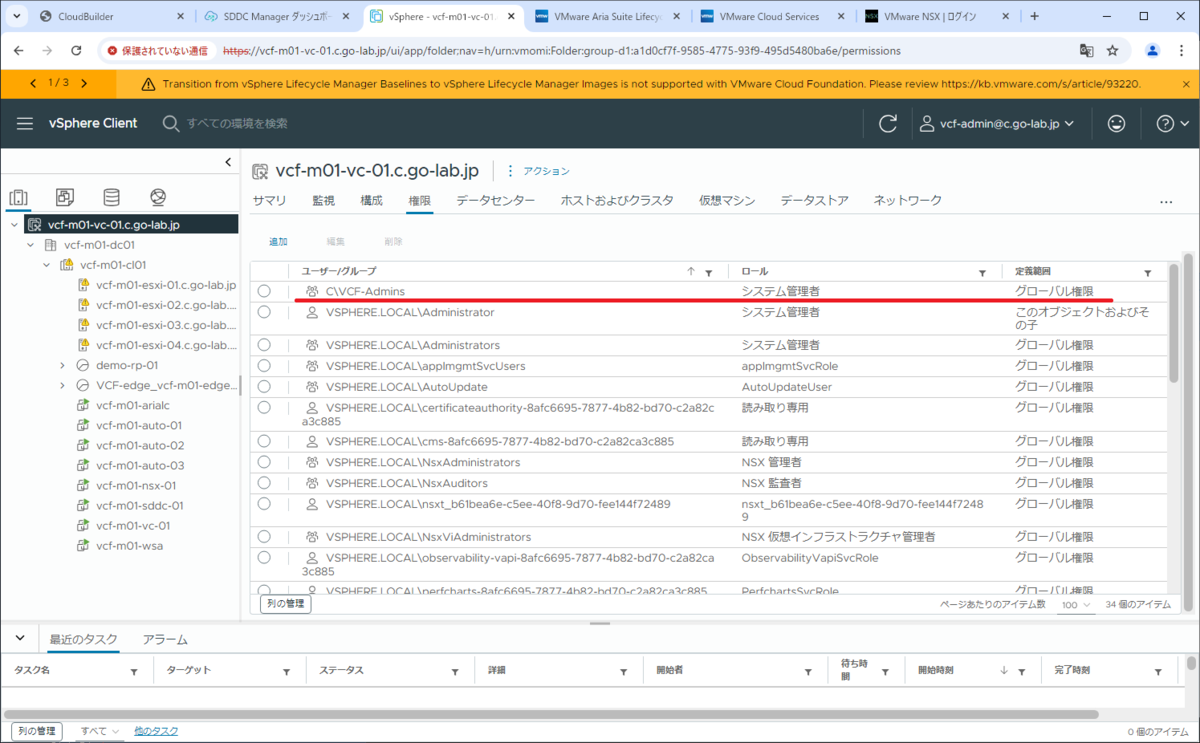Expand the VCF-edge_vcf-m01-edge resource pool
Screen dimensions: 1200x743
tap(62, 385)
